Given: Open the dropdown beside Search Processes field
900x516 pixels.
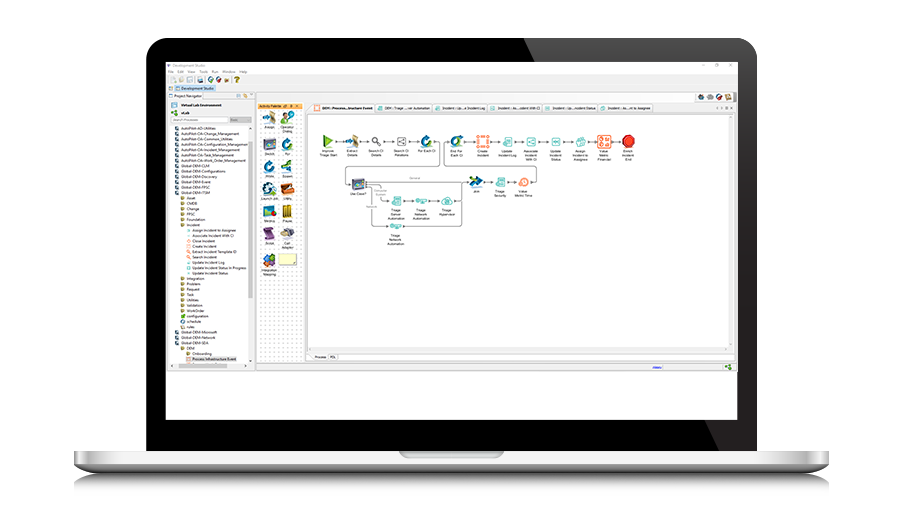Looking at the screenshot, I should (240, 120).
